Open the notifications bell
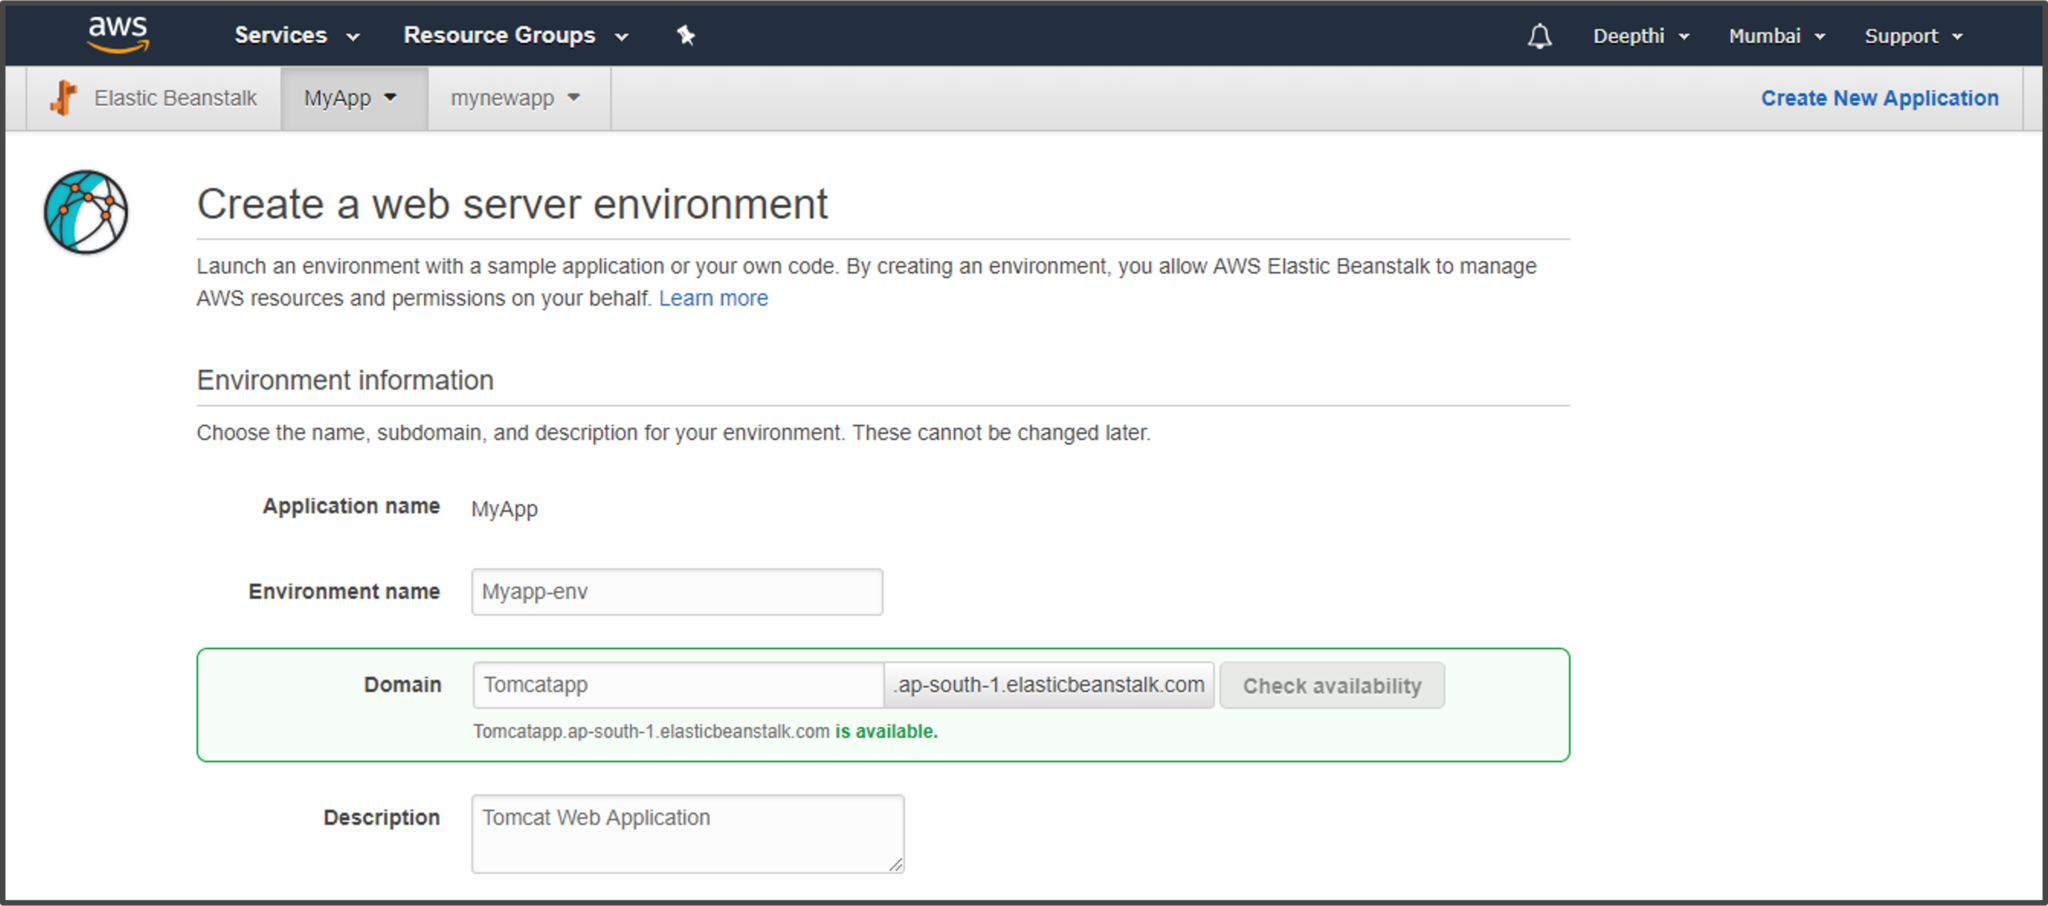Screen dimensions: 2048x906 tap(1540, 36)
